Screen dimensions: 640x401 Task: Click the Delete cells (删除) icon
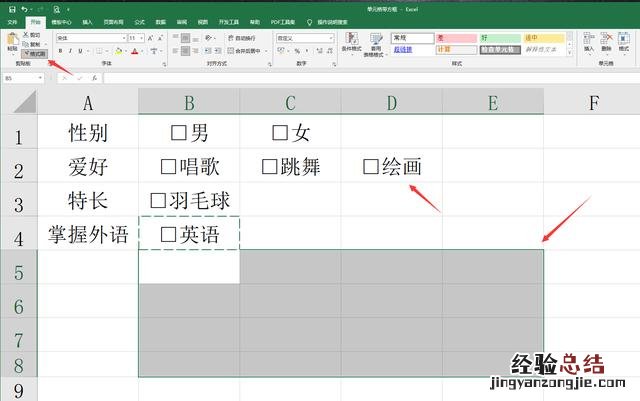point(606,42)
